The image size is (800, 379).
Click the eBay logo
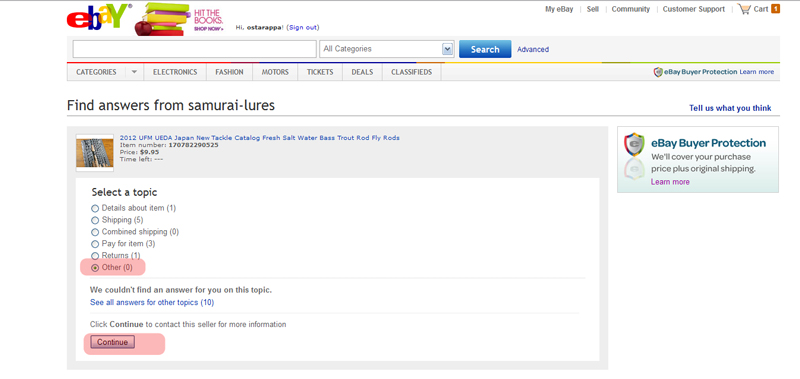[x=99, y=17]
